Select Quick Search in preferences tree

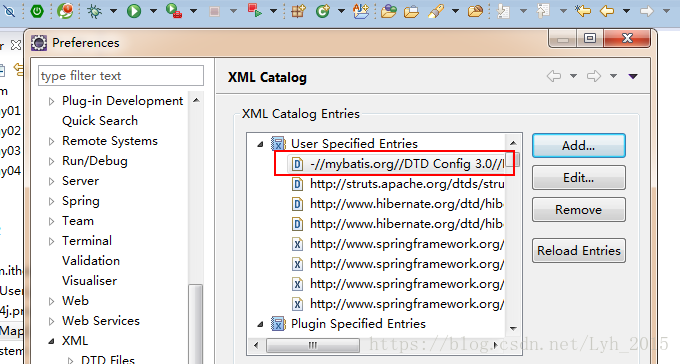coord(100,121)
